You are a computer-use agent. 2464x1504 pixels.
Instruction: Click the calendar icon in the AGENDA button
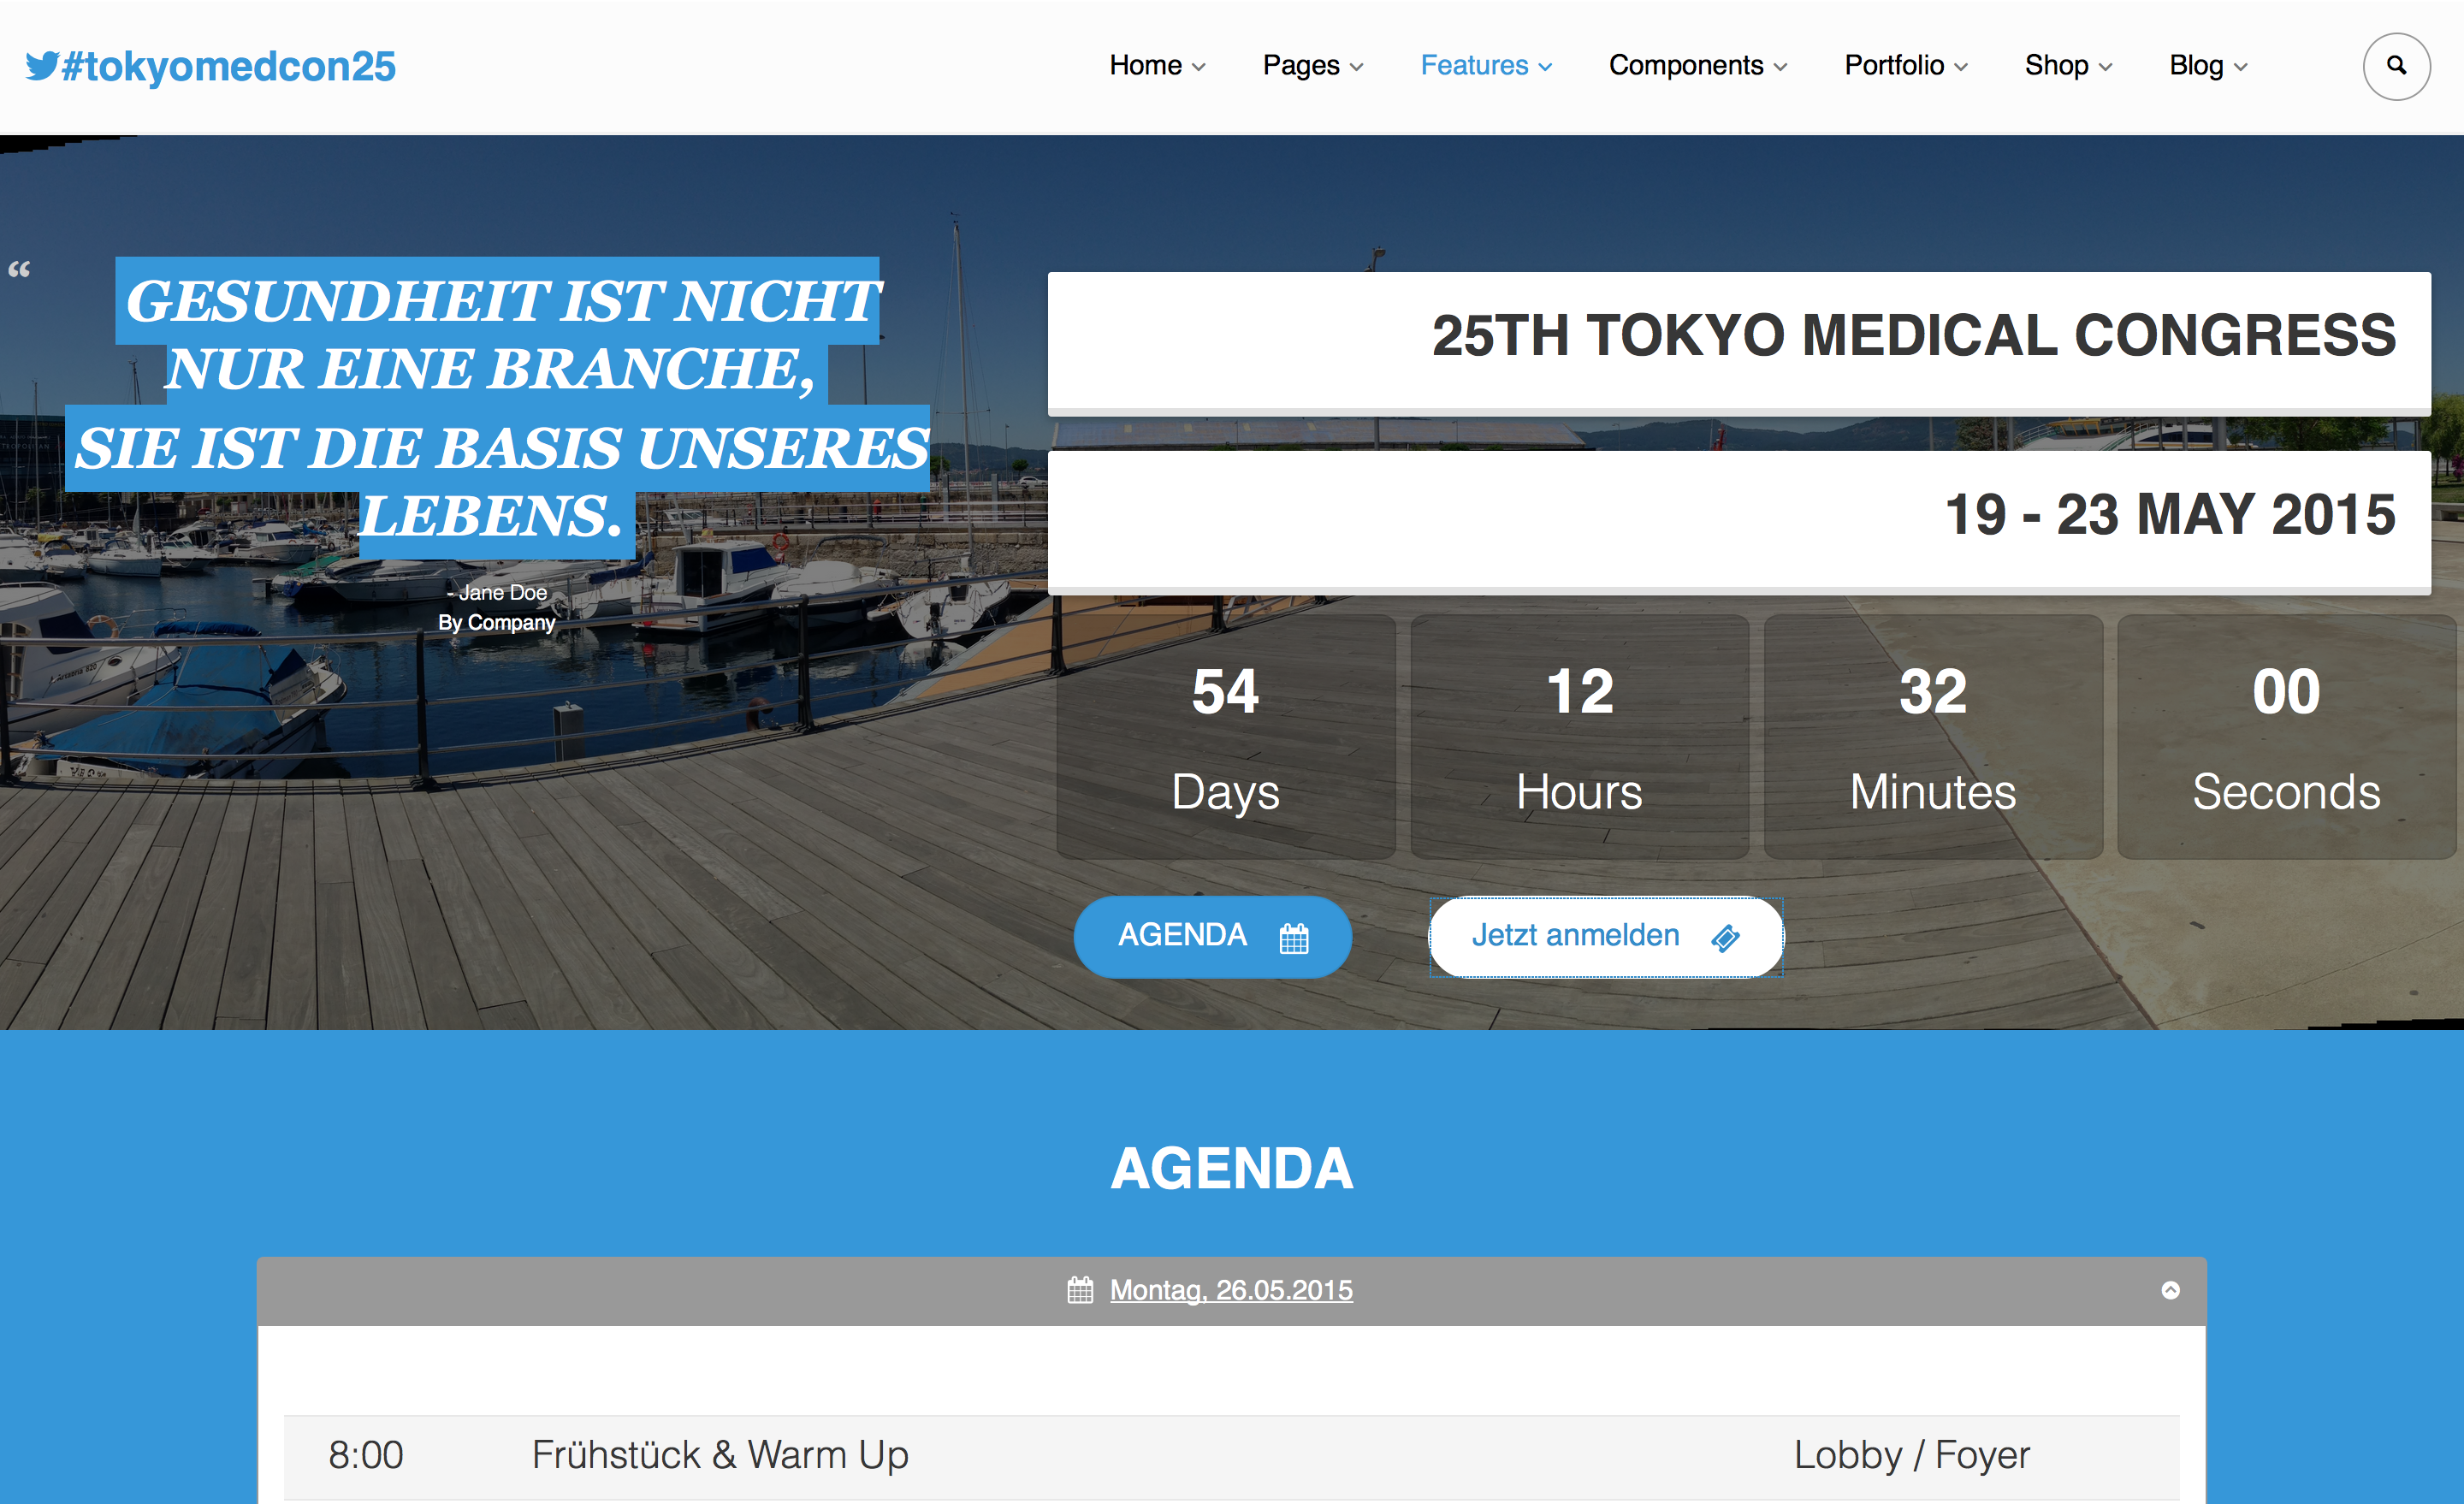(1294, 937)
